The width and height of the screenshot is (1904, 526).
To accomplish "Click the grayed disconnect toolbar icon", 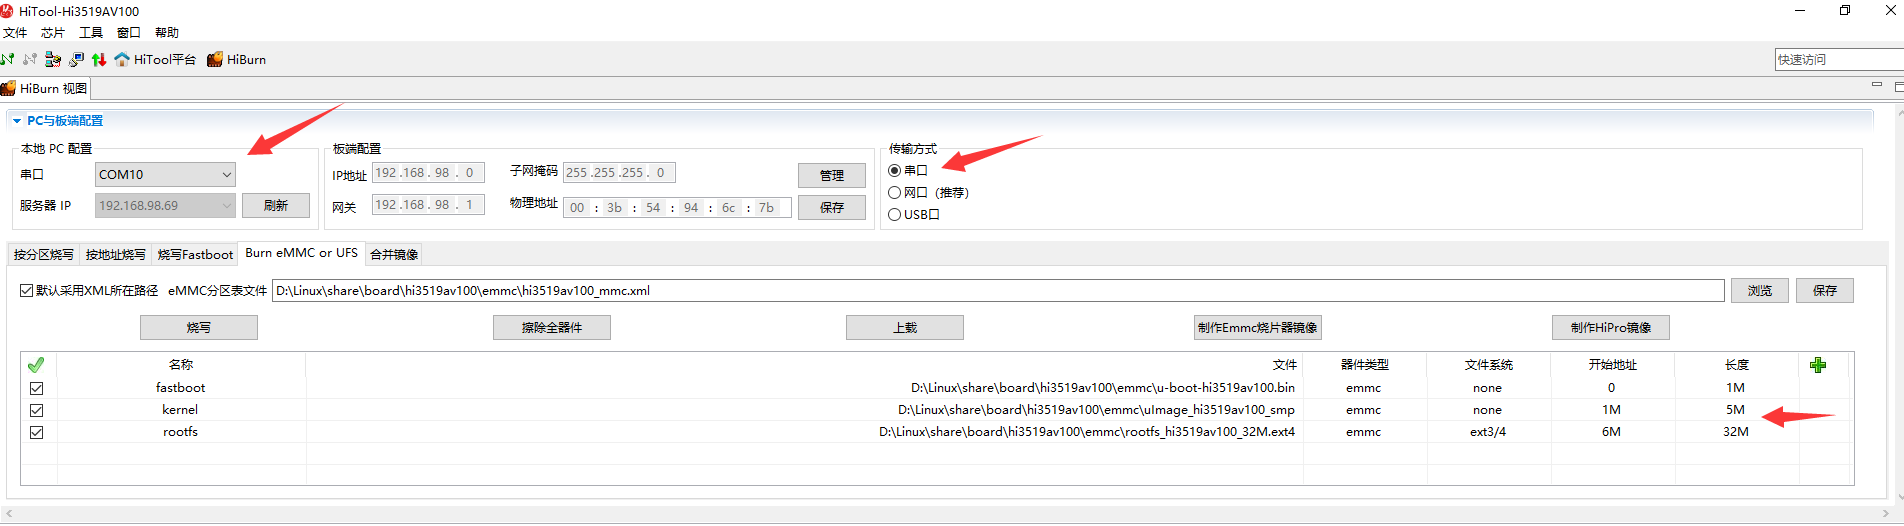I will (x=30, y=59).
